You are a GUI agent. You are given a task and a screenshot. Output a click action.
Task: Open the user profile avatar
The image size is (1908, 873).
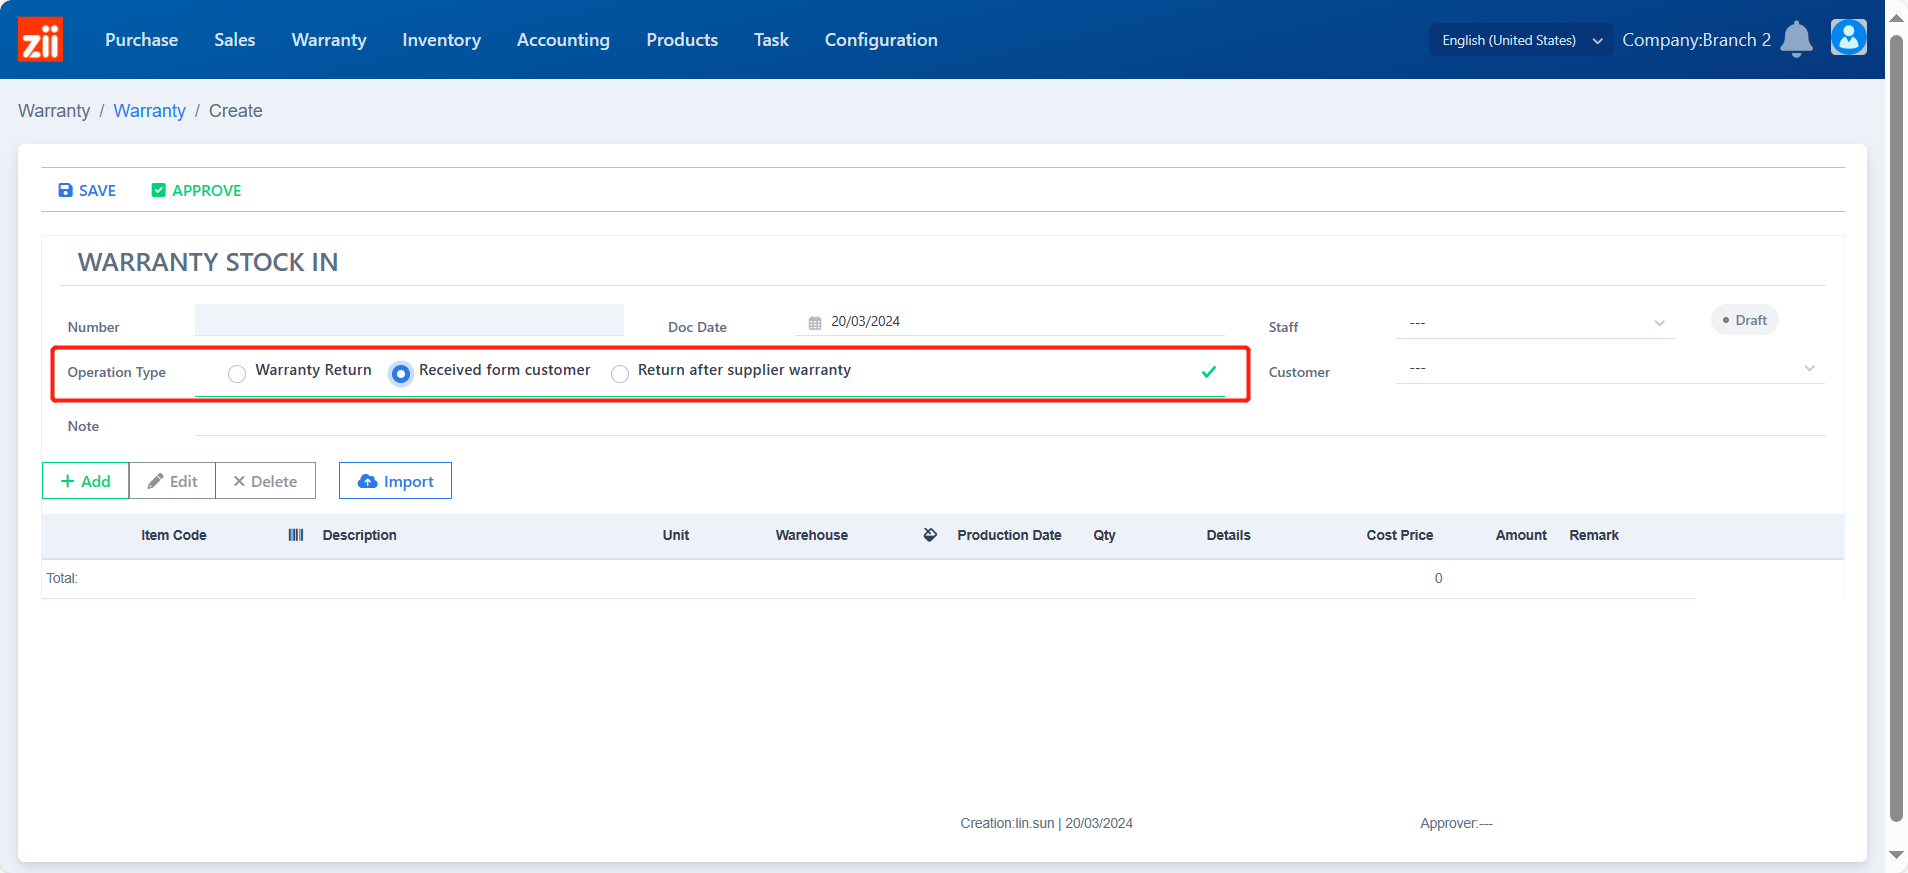1848,38
